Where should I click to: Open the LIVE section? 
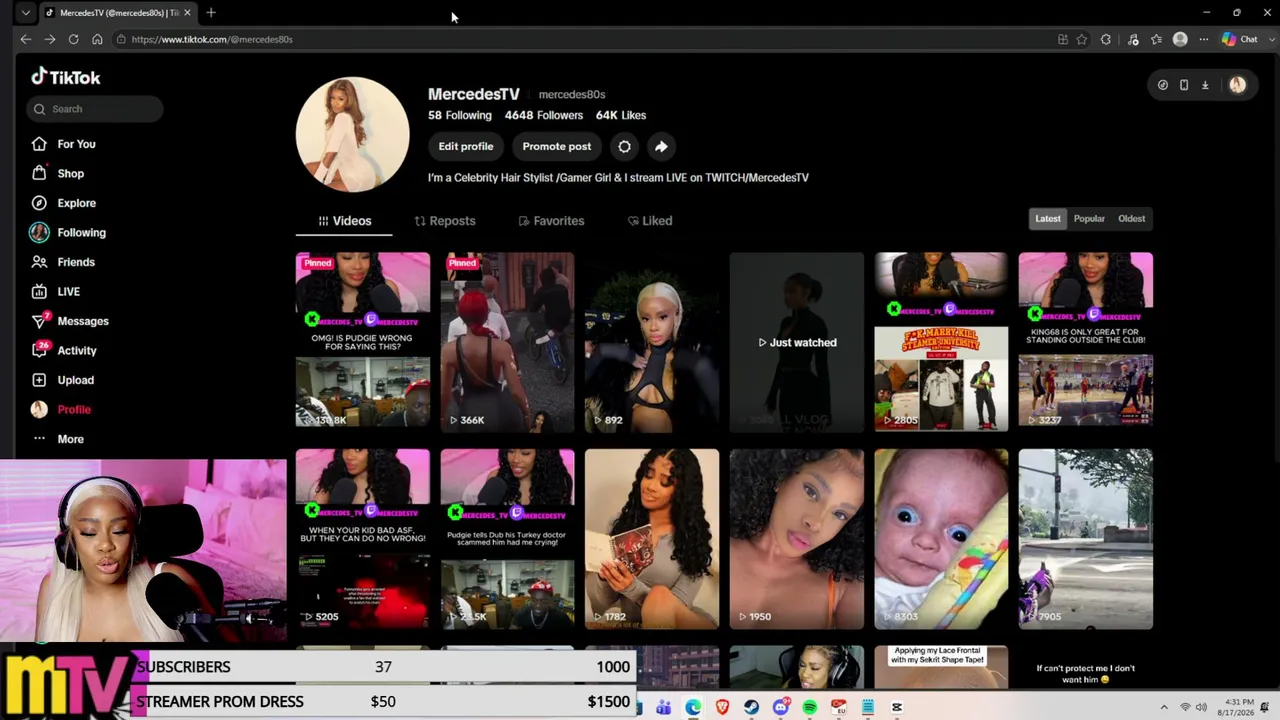(55, 291)
